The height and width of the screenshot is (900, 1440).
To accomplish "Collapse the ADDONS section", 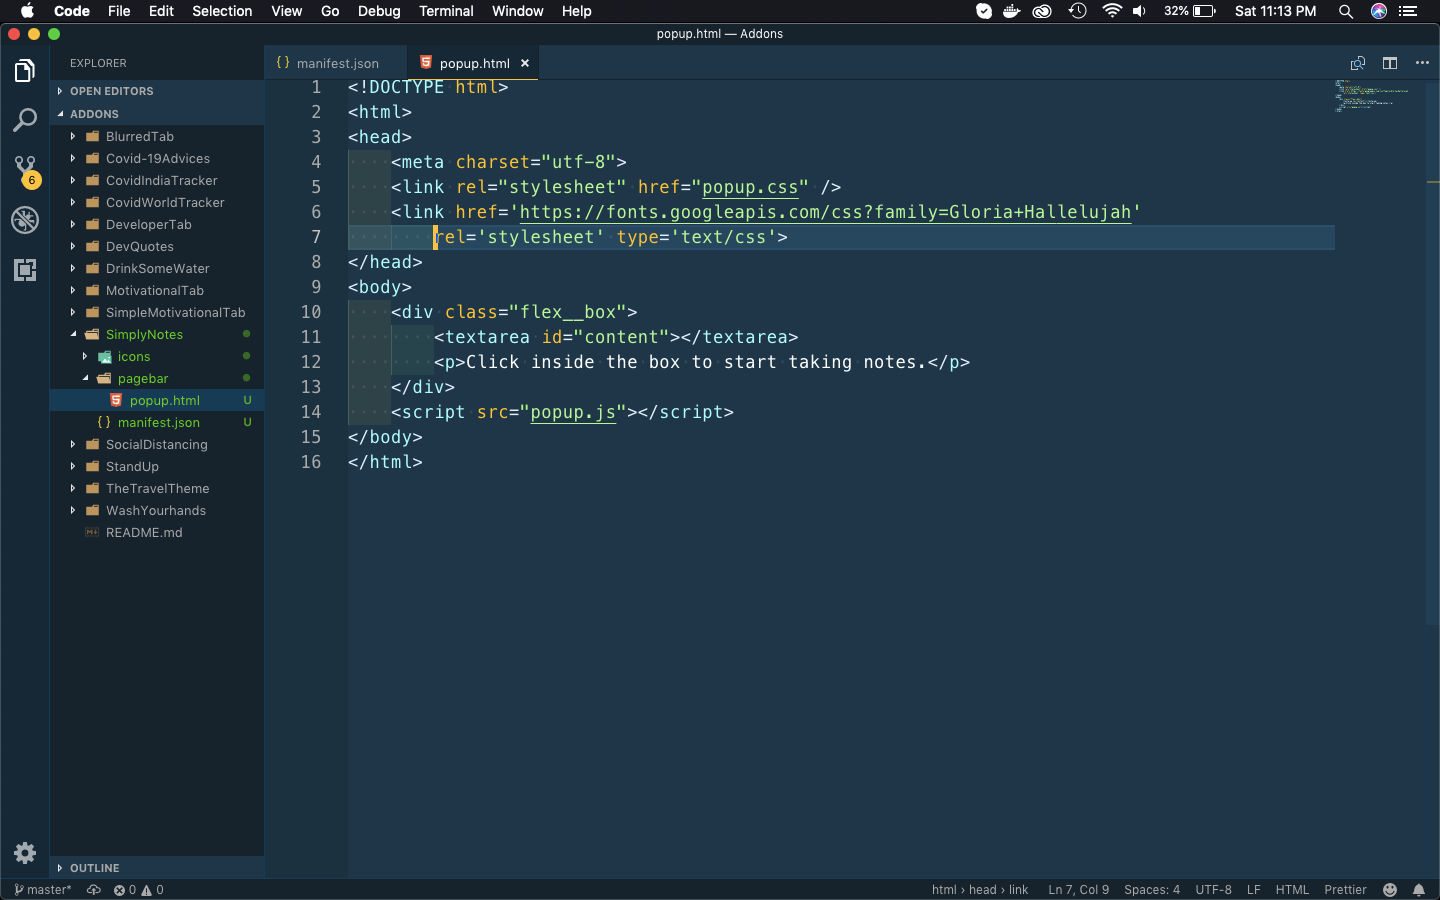I will [157, 114].
